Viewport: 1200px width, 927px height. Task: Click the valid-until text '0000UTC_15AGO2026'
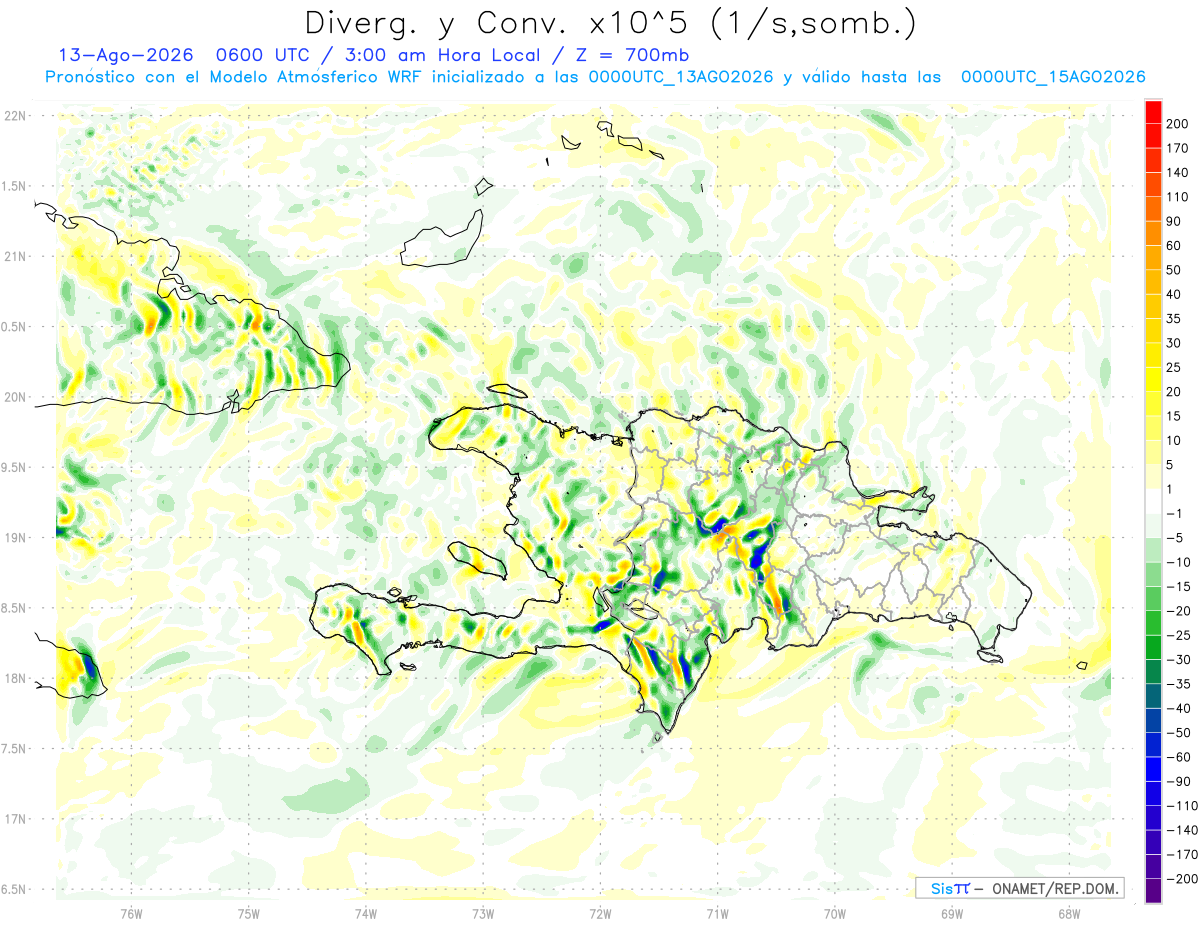point(1053,77)
